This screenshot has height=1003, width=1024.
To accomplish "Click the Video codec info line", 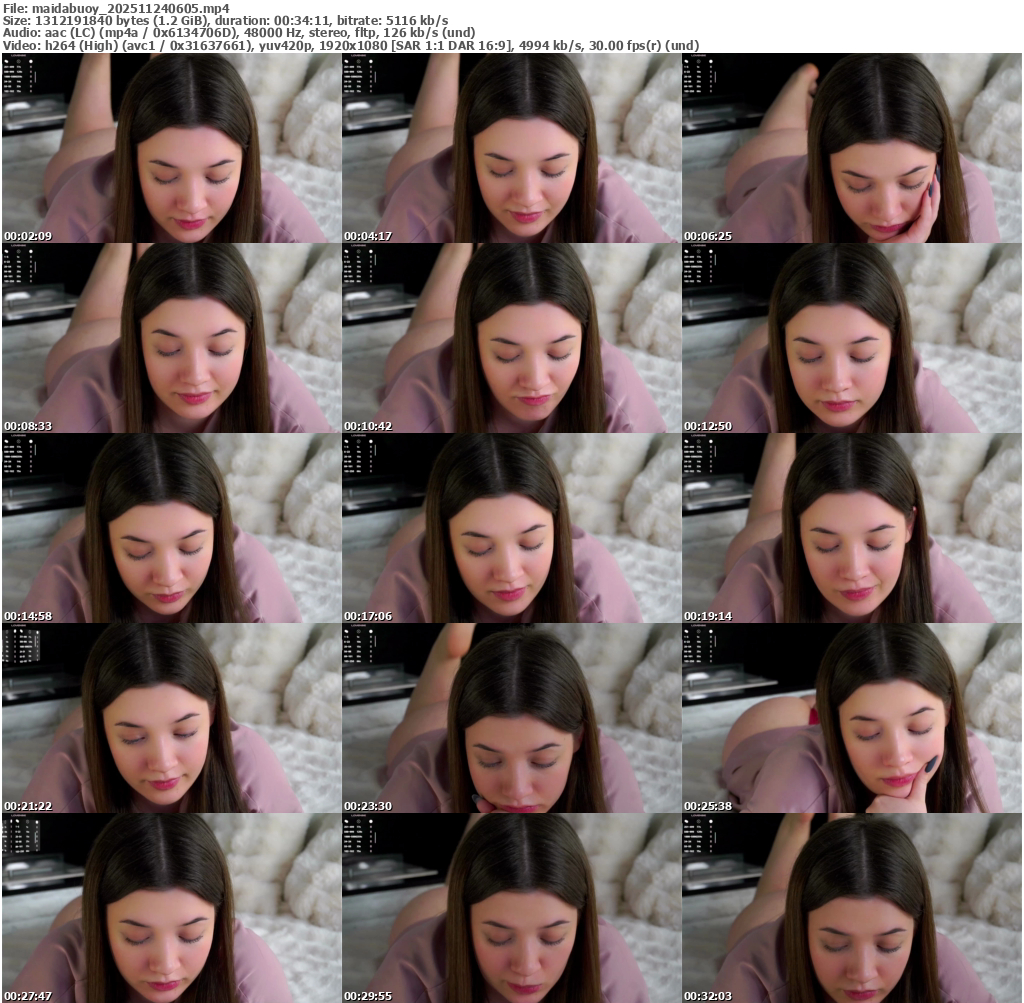I will [350, 45].
